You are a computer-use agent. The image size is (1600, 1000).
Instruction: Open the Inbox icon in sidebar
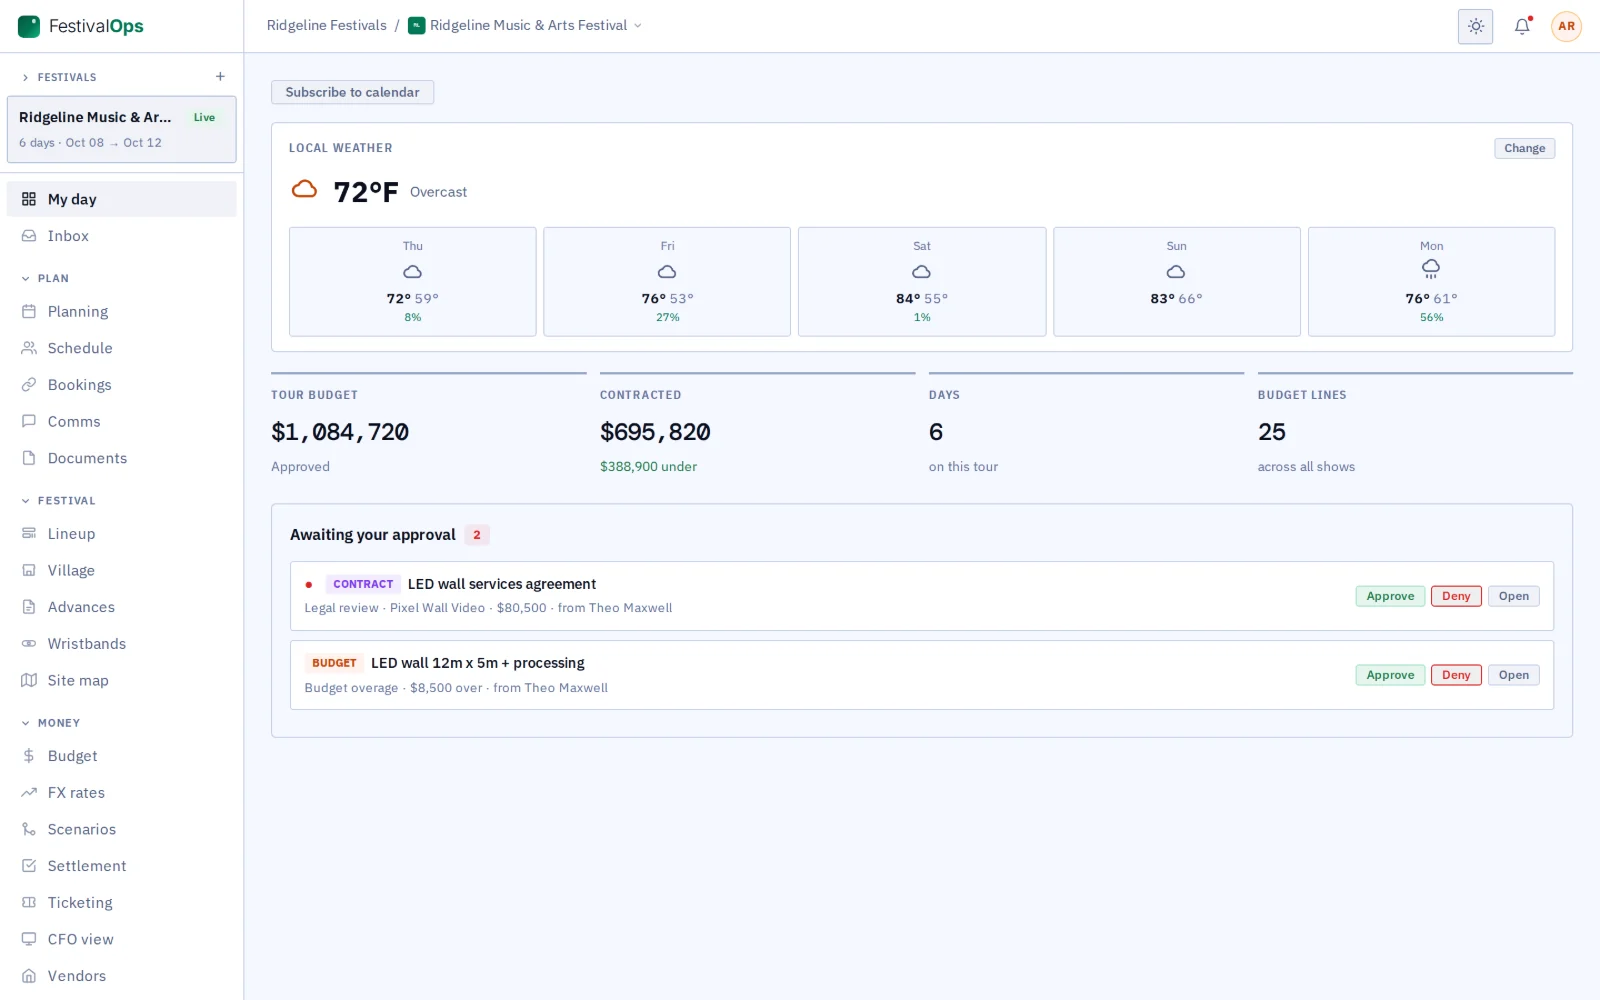[x=29, y=236]
